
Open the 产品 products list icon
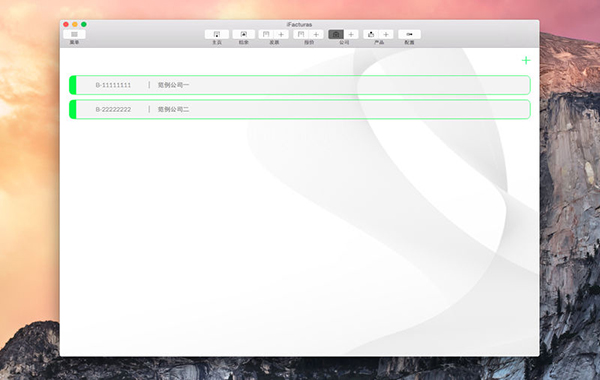pyautogui.click(x=371, y=34)
